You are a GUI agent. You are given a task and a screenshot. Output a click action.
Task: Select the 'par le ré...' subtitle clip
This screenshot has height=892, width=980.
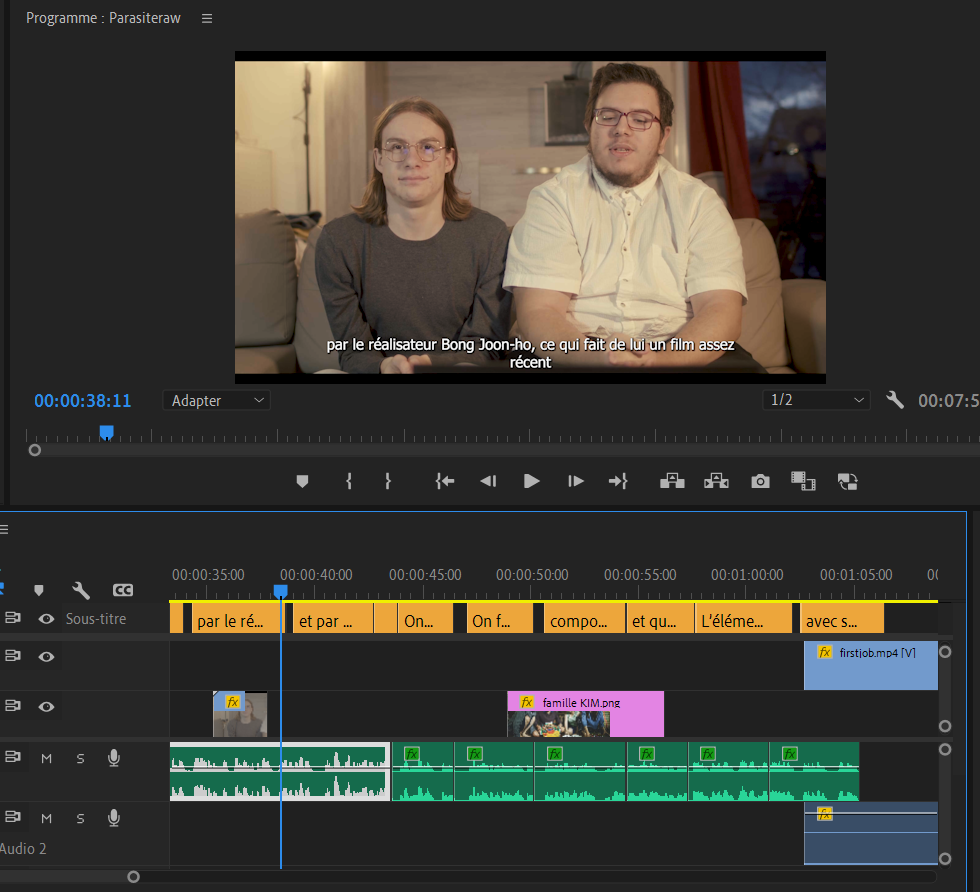(x=236, y=619)
